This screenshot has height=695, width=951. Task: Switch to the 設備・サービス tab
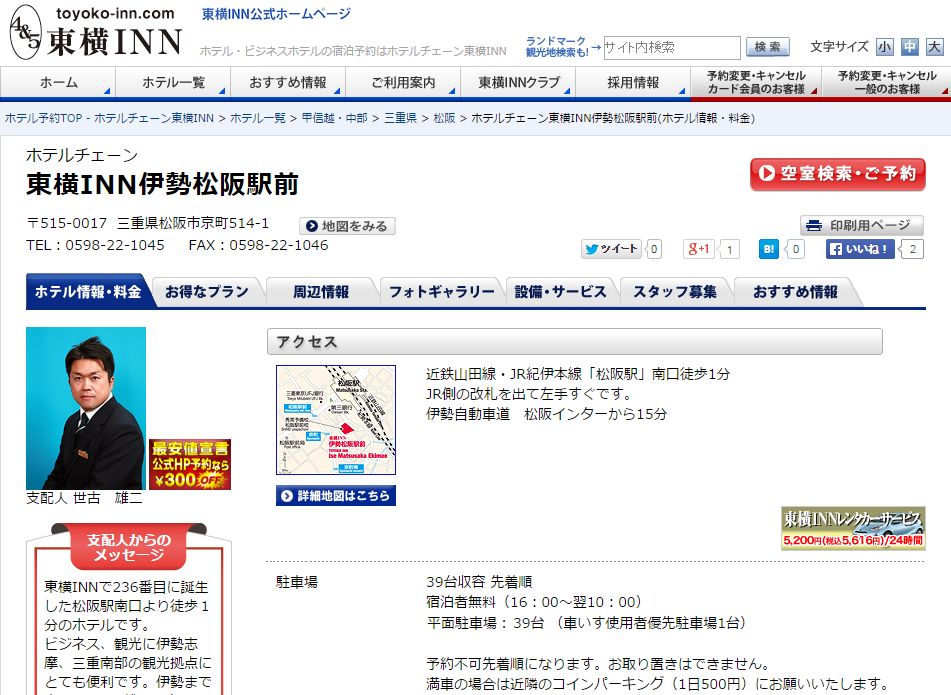pyautogui.click(x=560, y=292)
